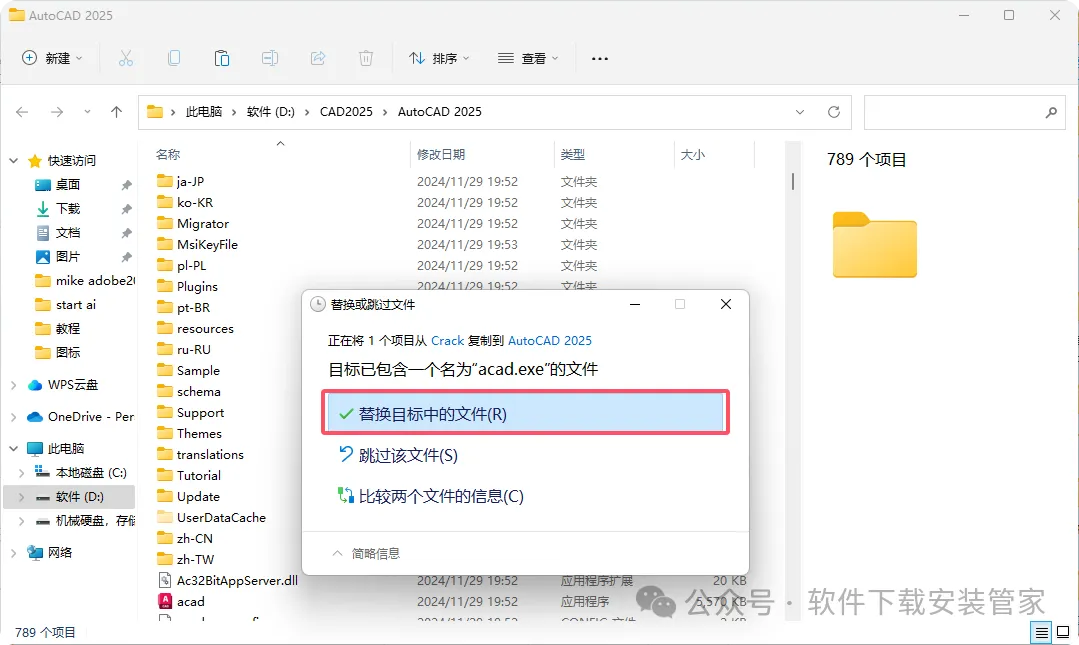
Task: Select 此电脑 in the address breadcrumb
Action: pyautogui.click(x=204, y=112)
